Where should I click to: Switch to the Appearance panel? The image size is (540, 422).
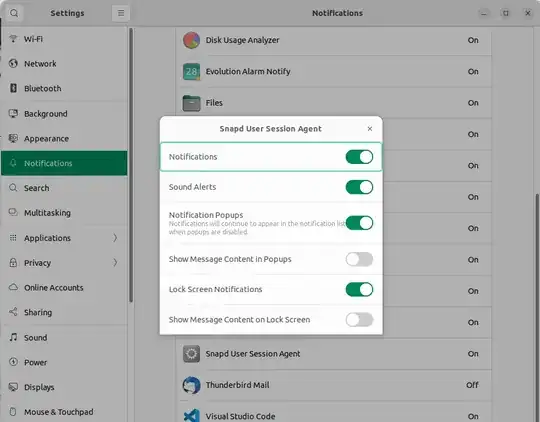point(64,138)
